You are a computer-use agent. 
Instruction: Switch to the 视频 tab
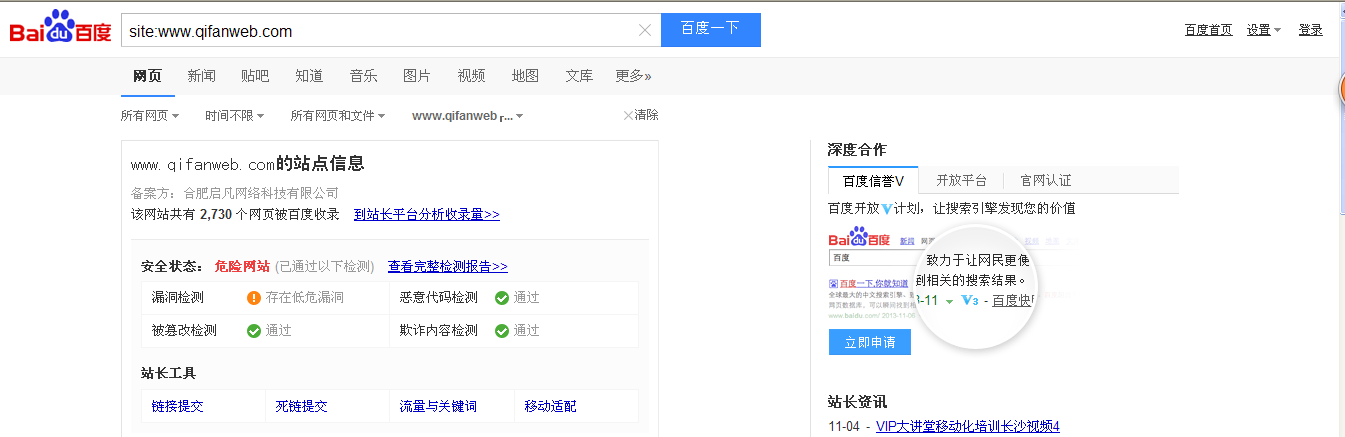pos(471,75)
